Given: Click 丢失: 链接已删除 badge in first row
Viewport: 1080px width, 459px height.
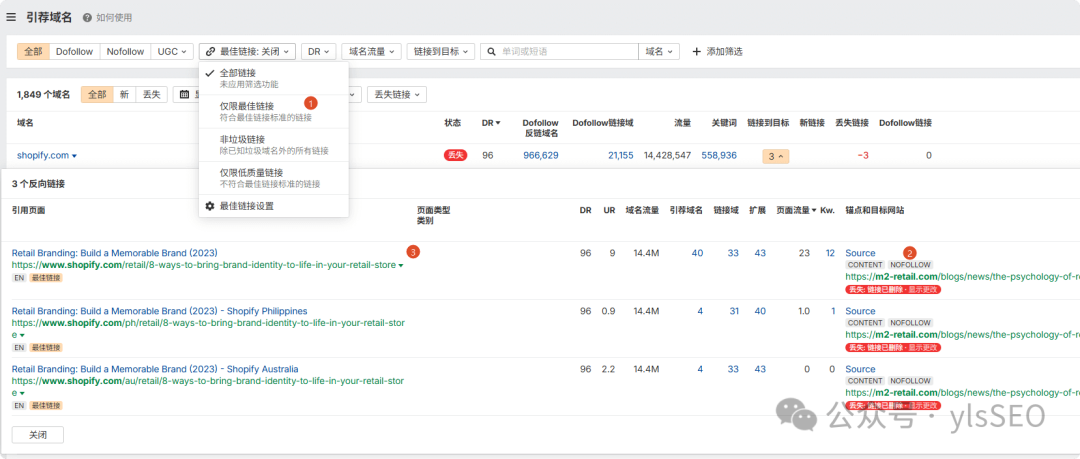Looking at the screenshot, I should tap(893, 289).
